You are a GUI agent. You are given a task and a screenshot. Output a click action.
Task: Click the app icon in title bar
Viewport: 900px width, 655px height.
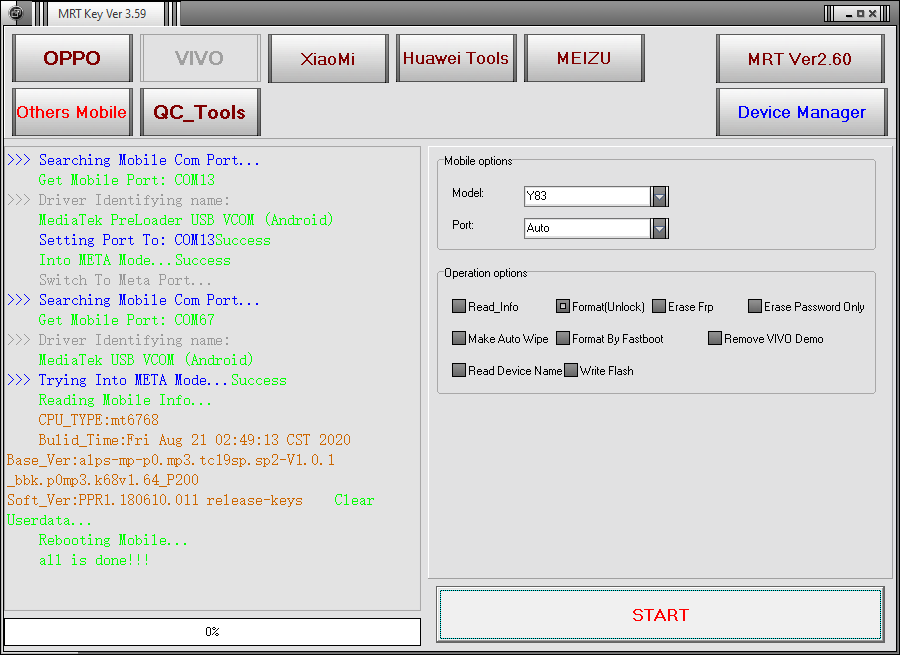click(x=16, y=13)
